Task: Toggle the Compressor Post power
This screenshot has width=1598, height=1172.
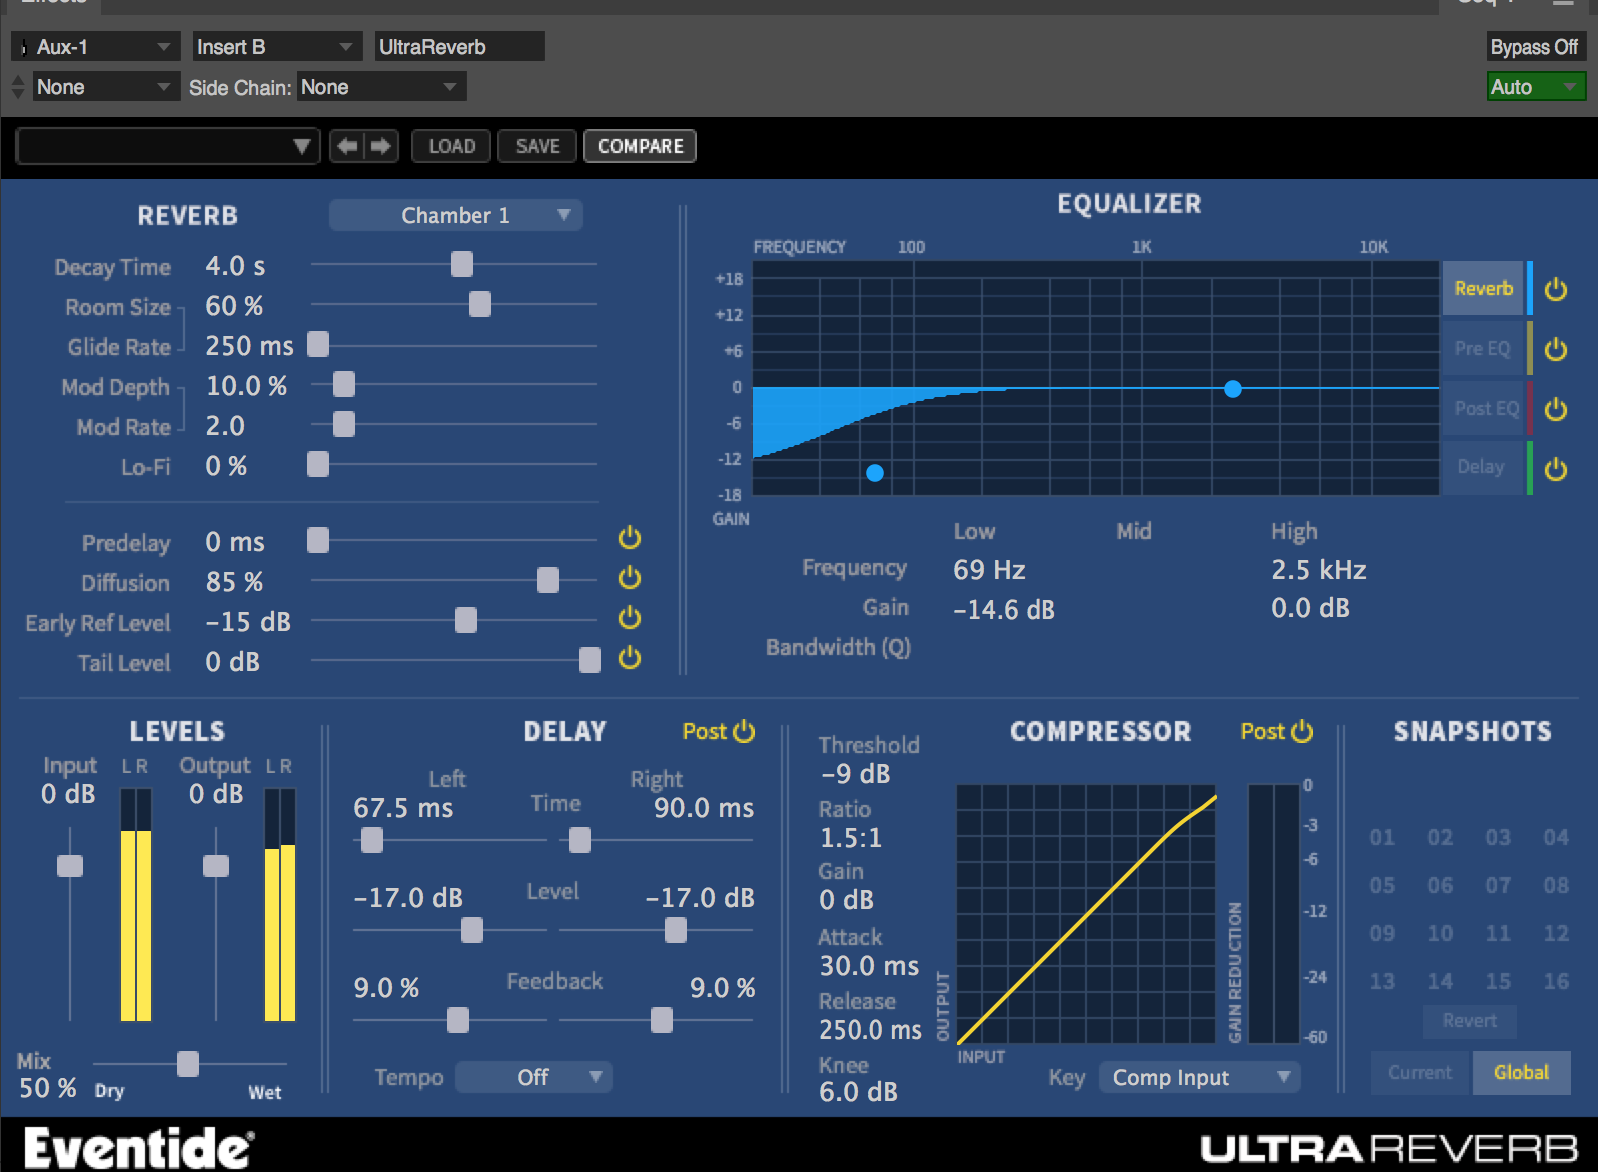Action: [1302, 731]
